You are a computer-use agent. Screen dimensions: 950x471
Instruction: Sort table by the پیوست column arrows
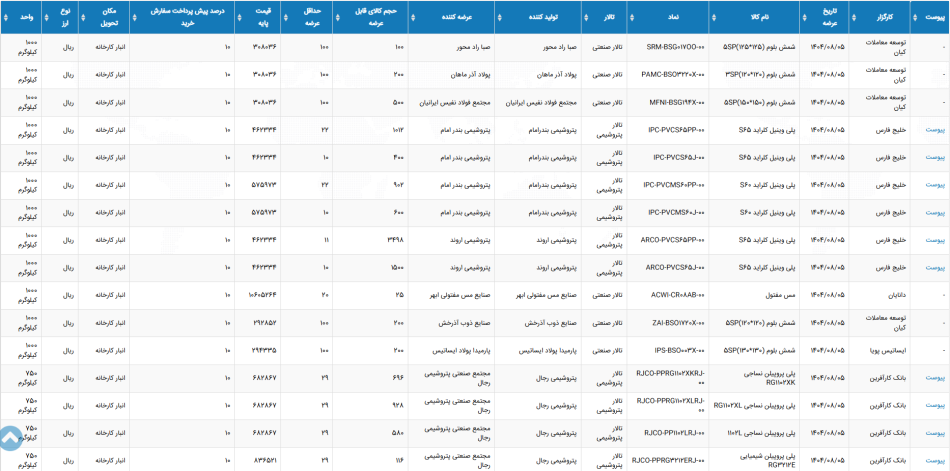(914, 18)
